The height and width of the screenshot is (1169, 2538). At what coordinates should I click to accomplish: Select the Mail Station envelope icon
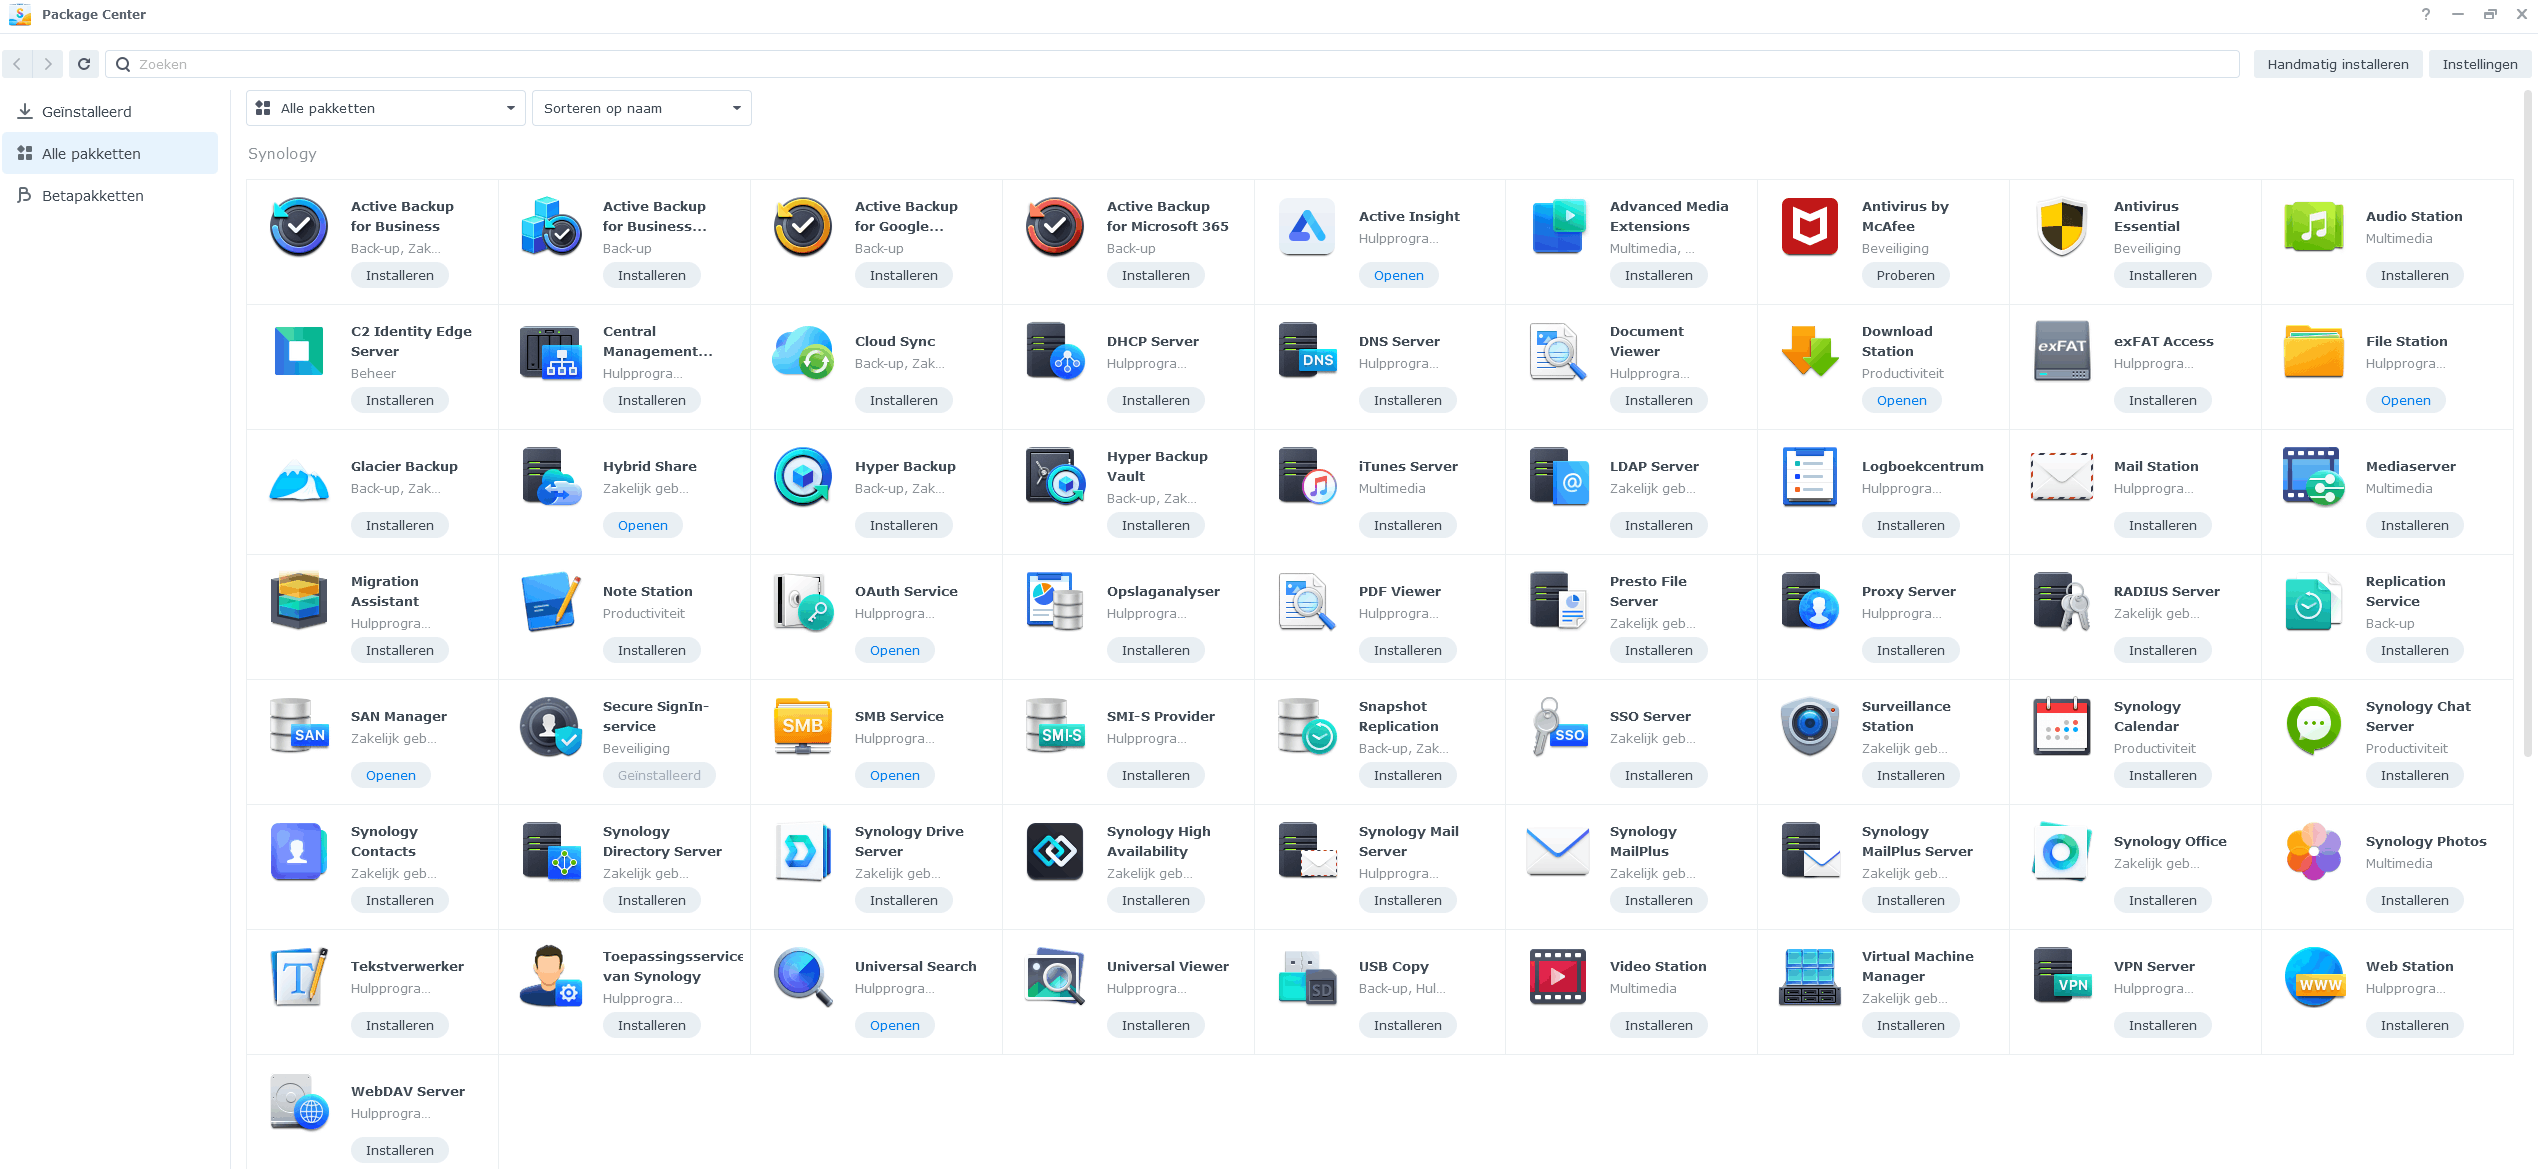coord(2061,477)
